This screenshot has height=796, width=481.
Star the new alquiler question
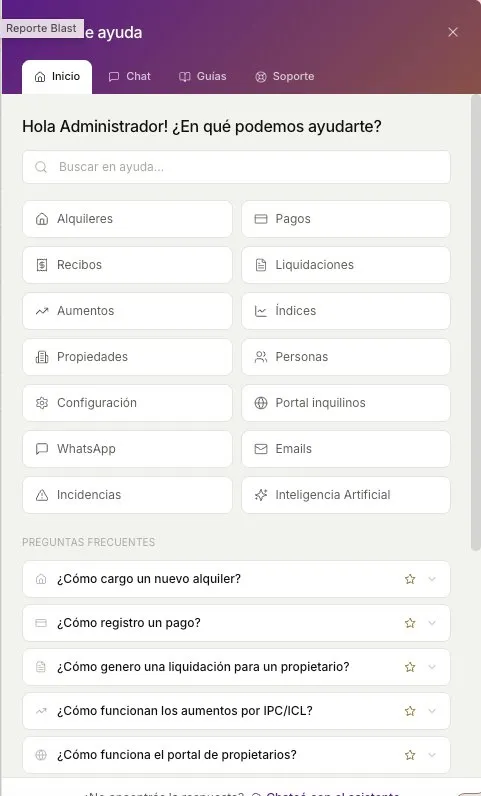point(410,579)
